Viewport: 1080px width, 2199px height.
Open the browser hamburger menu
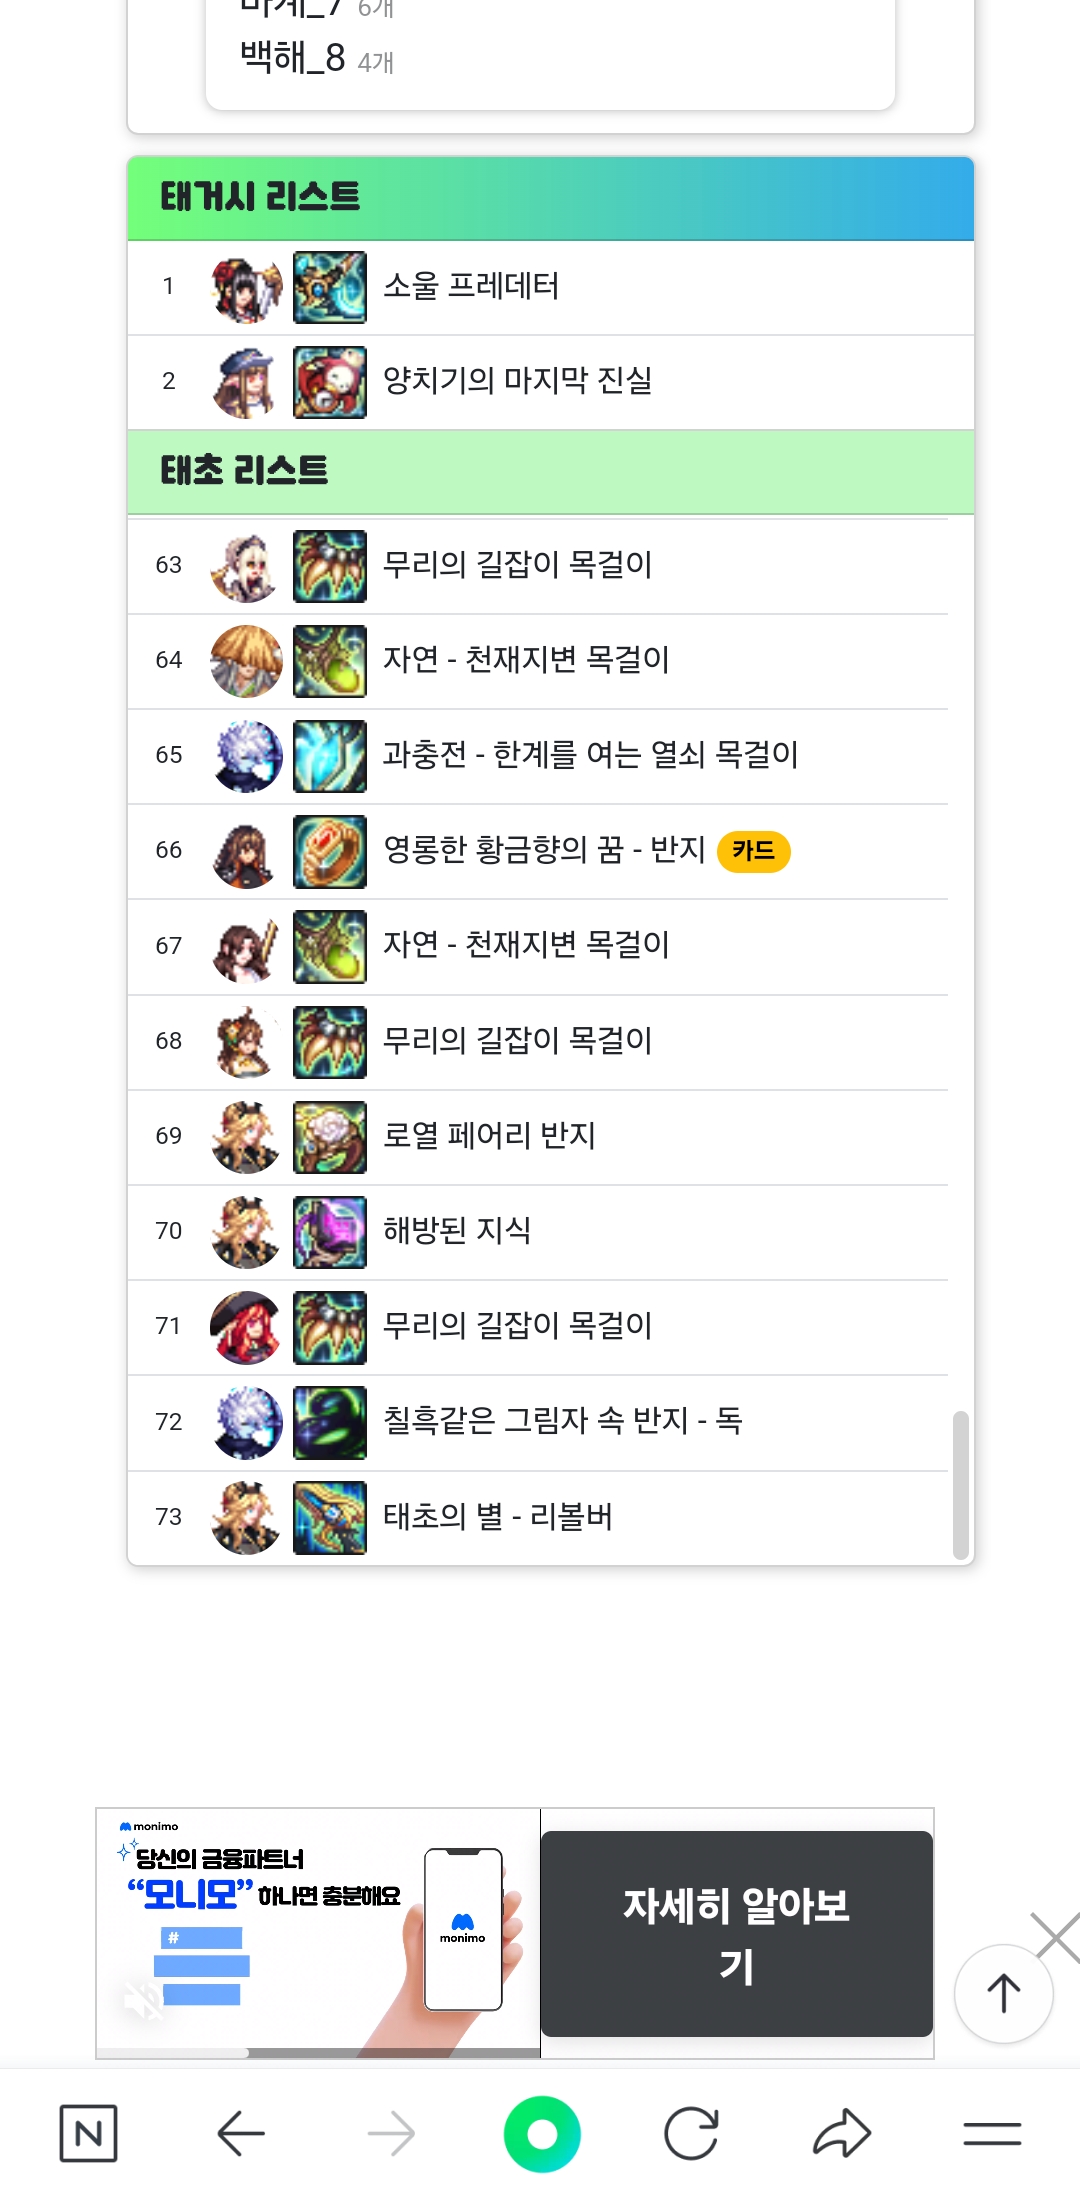point(992,2134)
